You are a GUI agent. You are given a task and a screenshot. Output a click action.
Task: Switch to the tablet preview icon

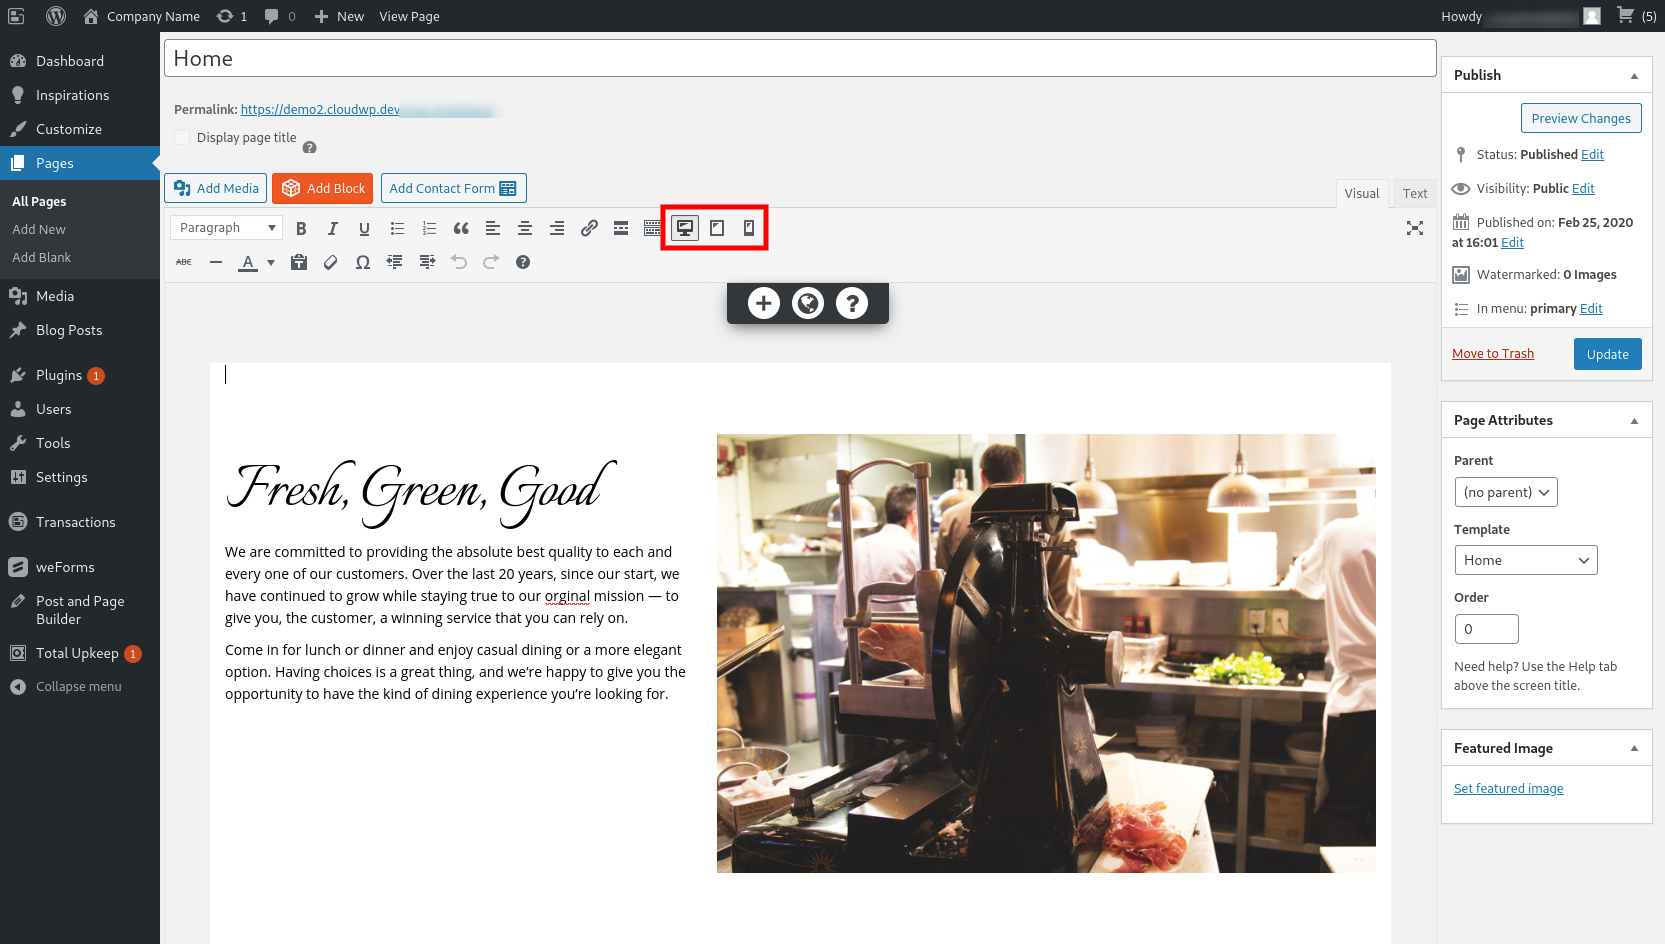pyautogui.click(x=717, y=228)
